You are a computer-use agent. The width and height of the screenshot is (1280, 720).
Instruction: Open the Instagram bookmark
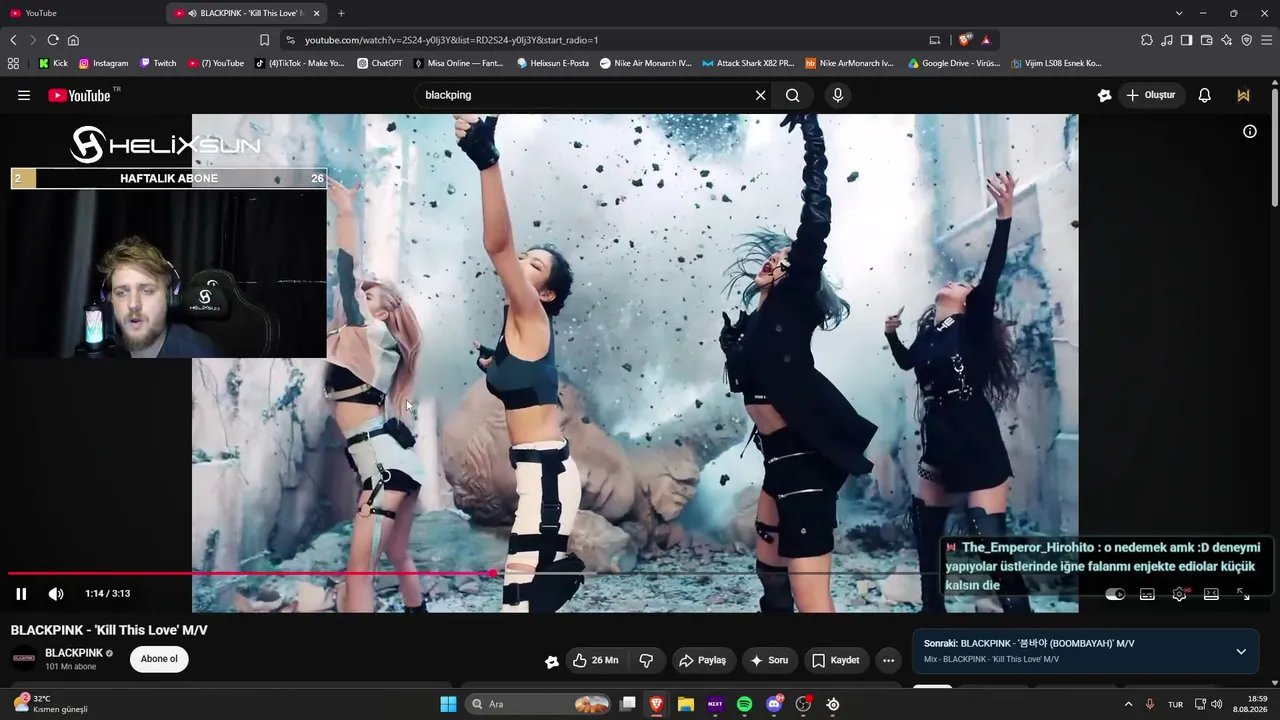pos(103,63)
